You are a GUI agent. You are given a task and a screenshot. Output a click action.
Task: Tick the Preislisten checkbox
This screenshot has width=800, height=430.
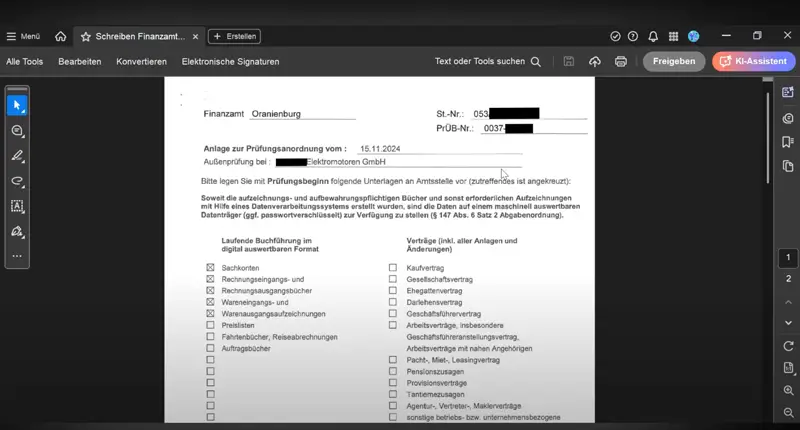(x=211, y=325)
